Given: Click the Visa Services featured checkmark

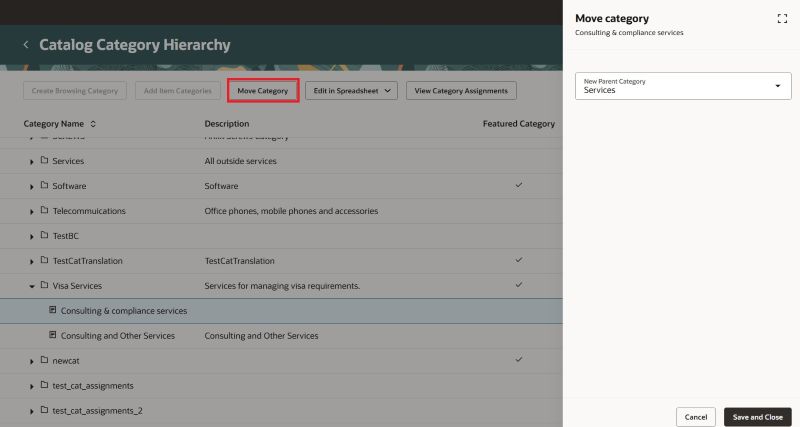Looking at the screenshot, I should click(519, 285).
